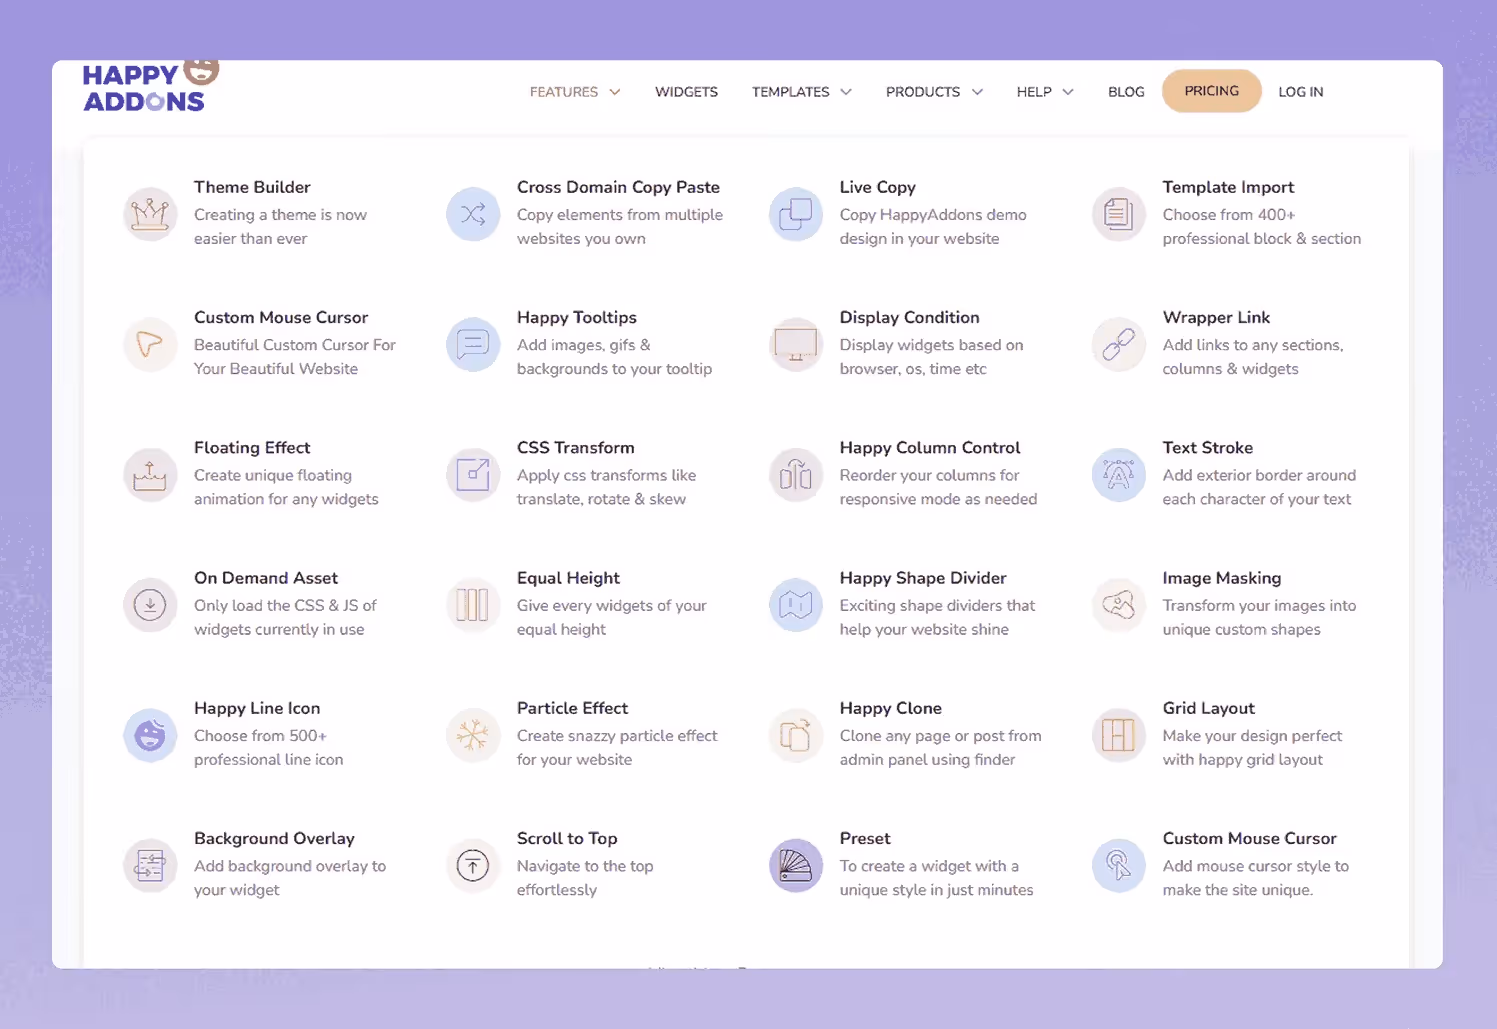This screenshot has height=1029, width=1497.
Task: Open the Happy Shape Divider link
Action: (923, 578)
